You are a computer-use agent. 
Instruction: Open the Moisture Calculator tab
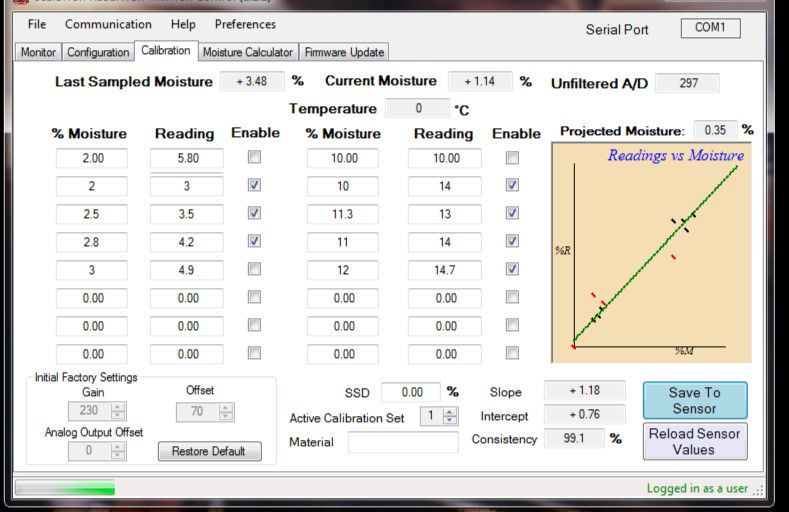248,52
